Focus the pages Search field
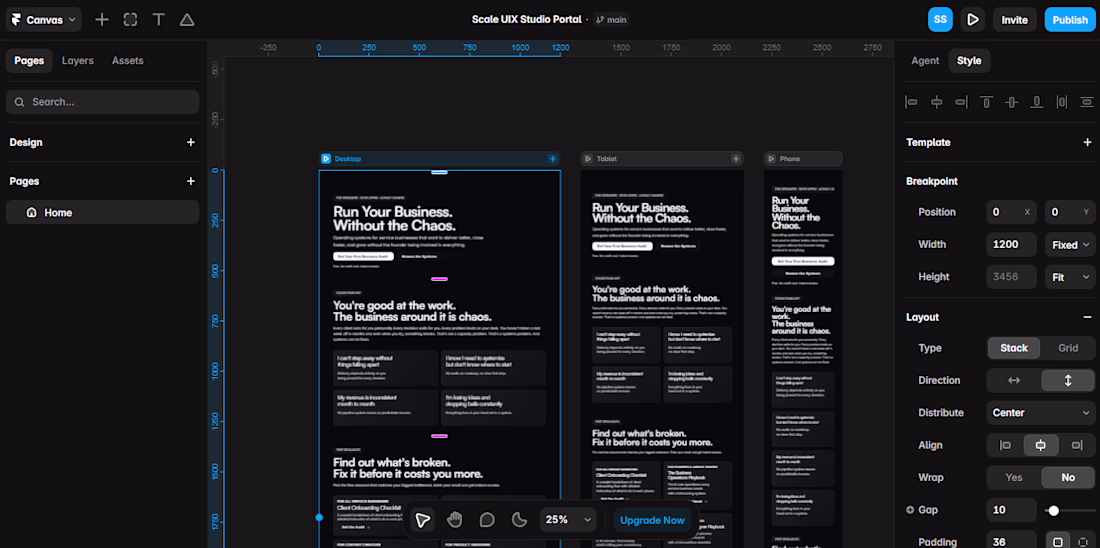 (x=102, y=102)
